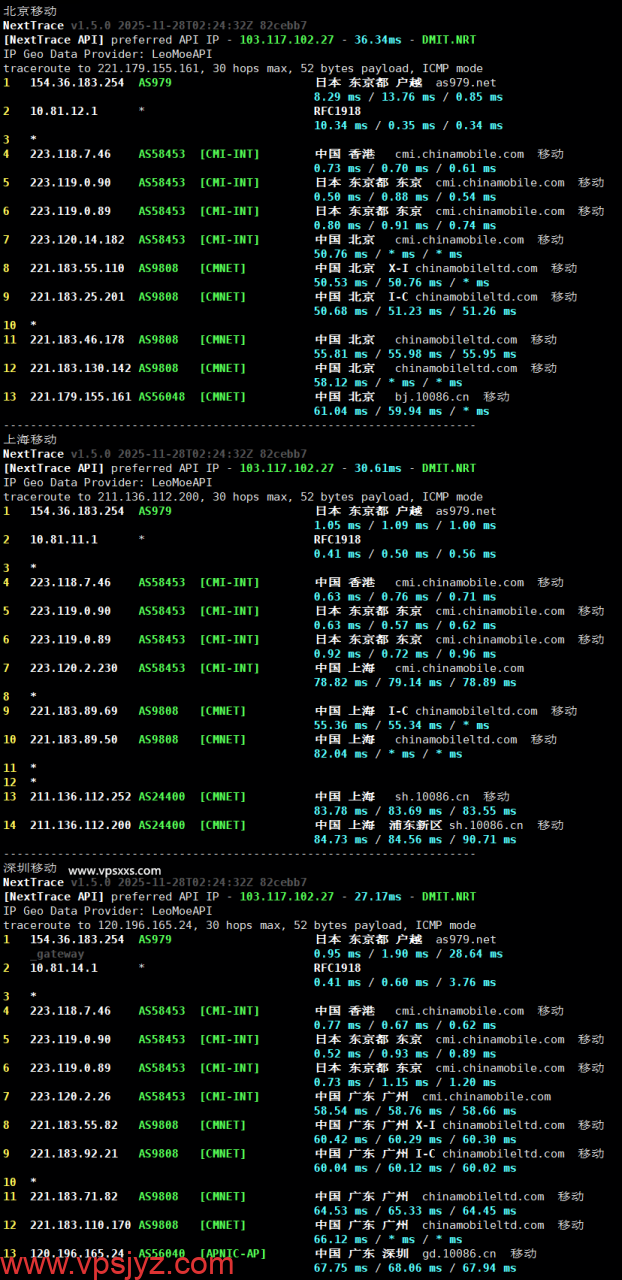This screenshot has height=1280, width=622.
Task: Select the 84.73 ms / 84.56 ms latency line
Action: [x=415, y=840]
